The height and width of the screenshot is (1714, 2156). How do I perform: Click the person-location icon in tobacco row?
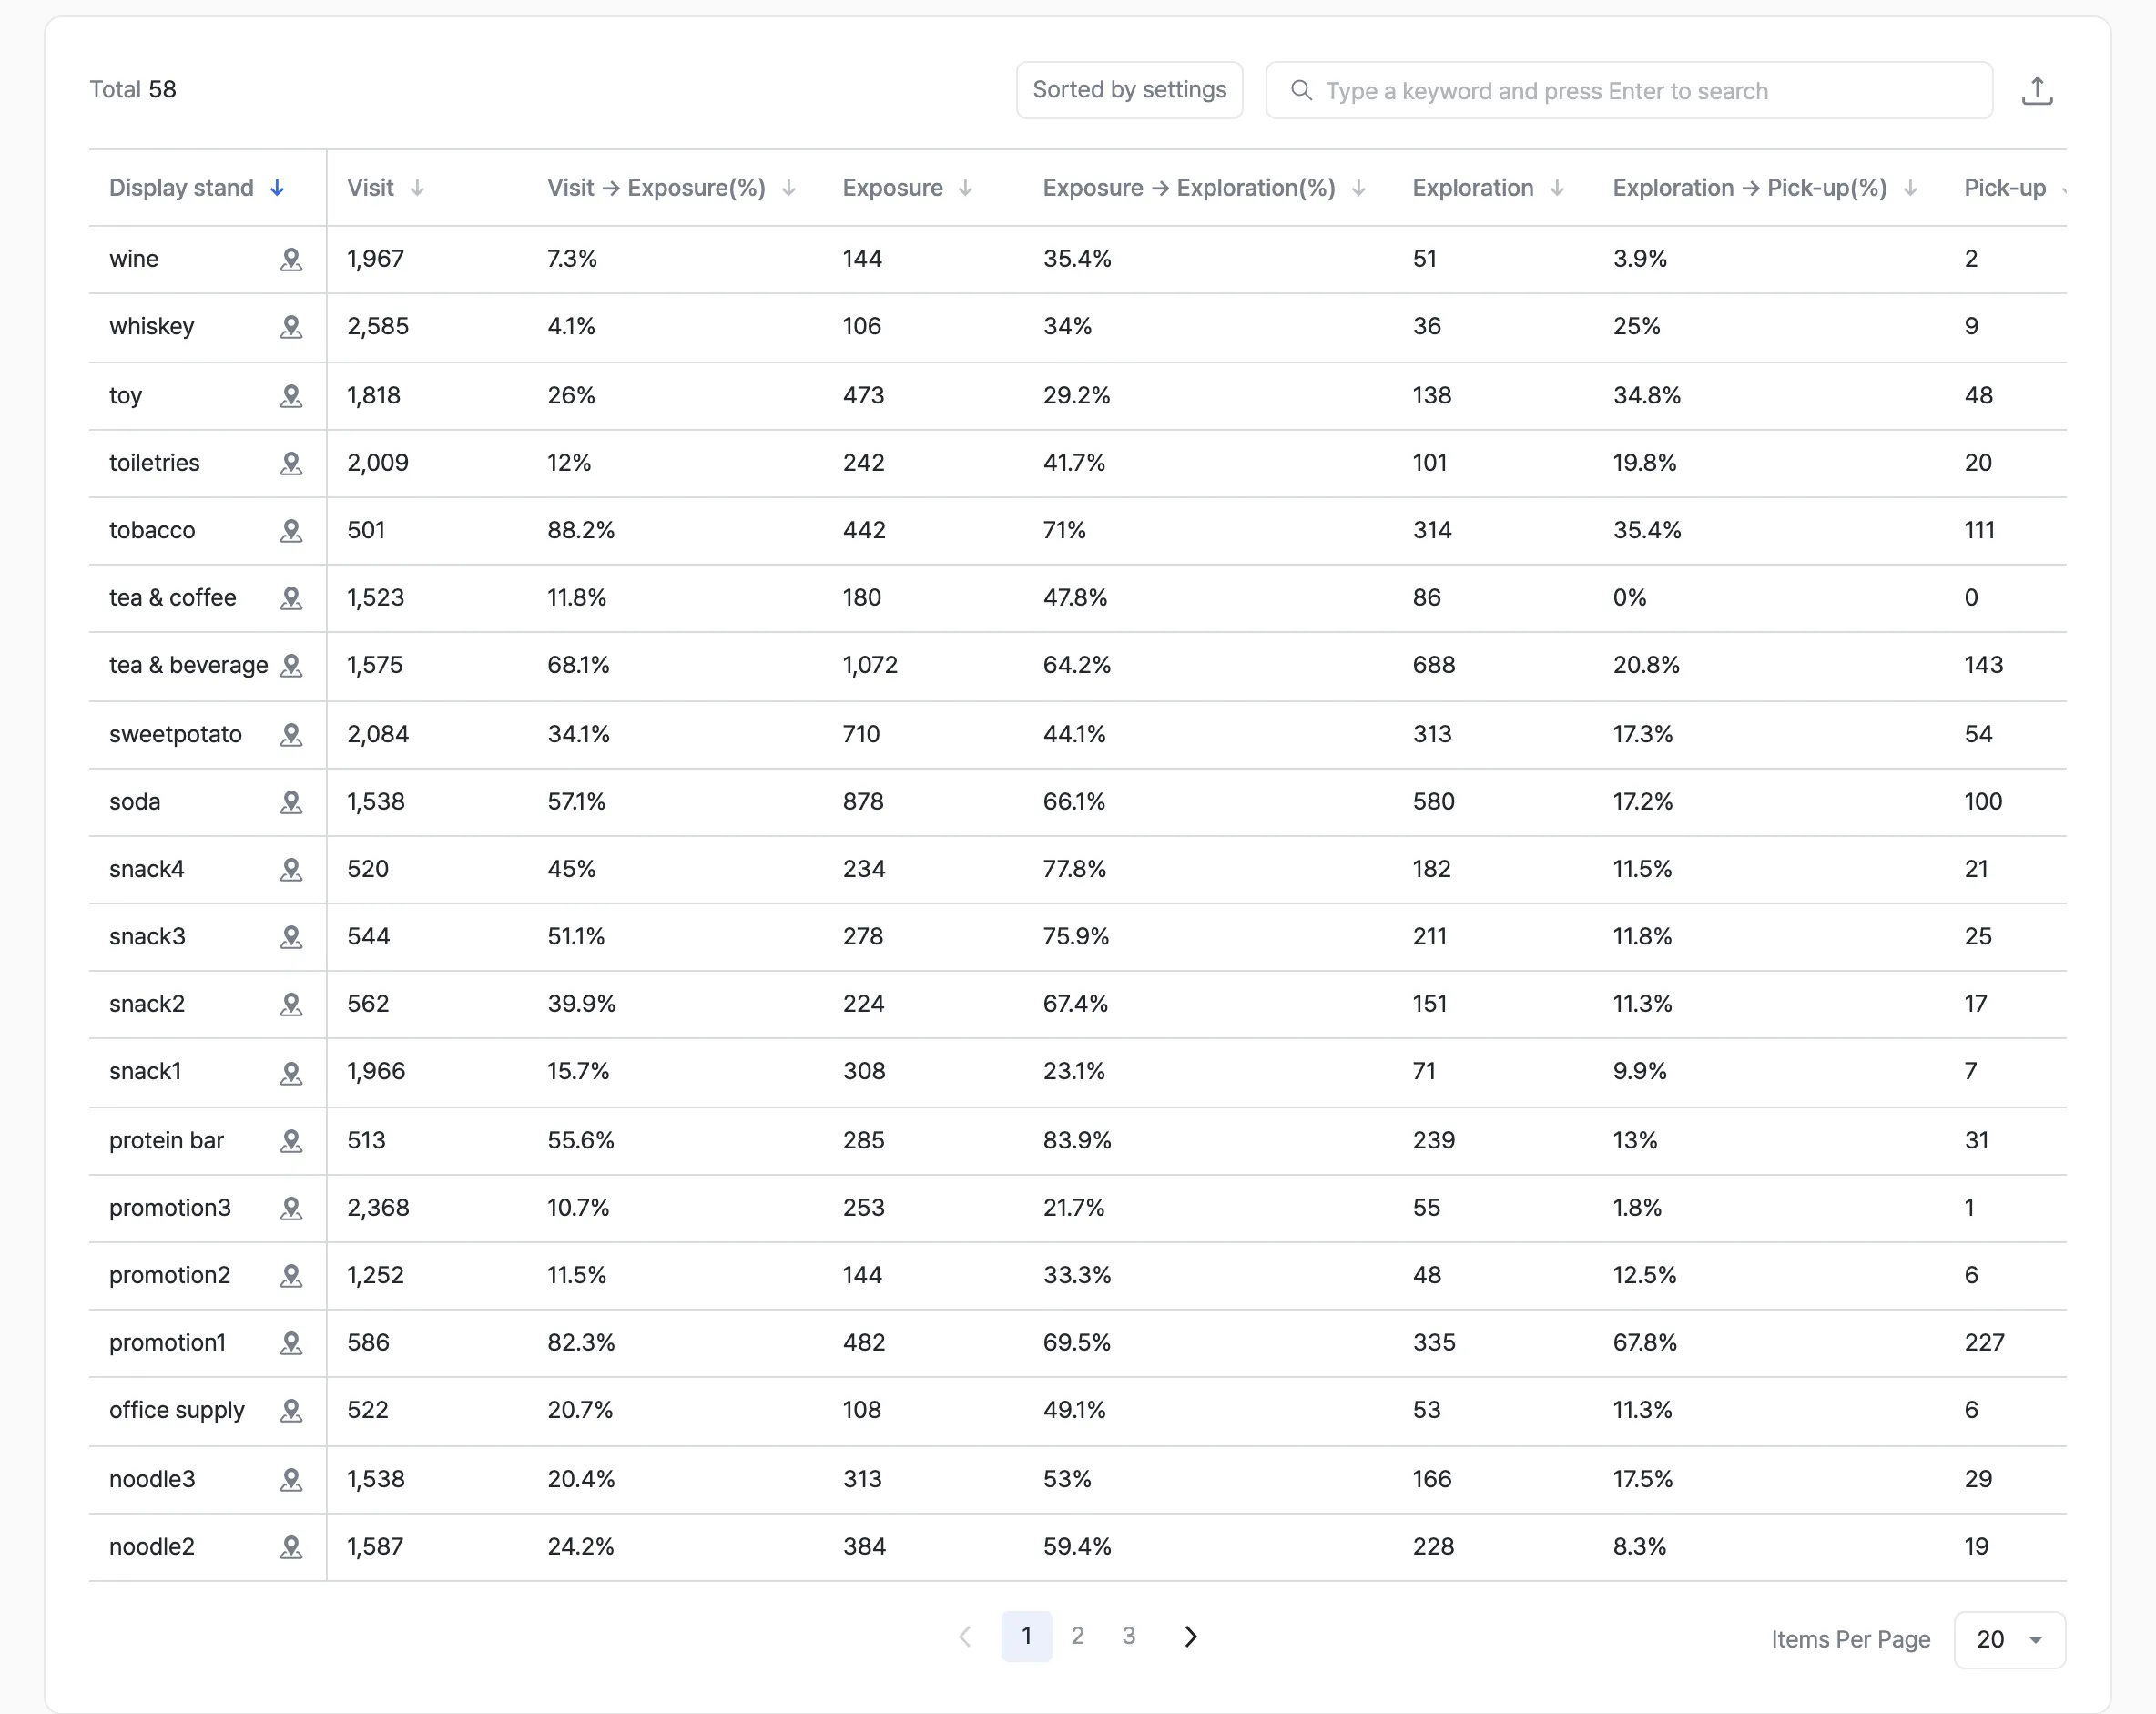[x=291, y=531]
